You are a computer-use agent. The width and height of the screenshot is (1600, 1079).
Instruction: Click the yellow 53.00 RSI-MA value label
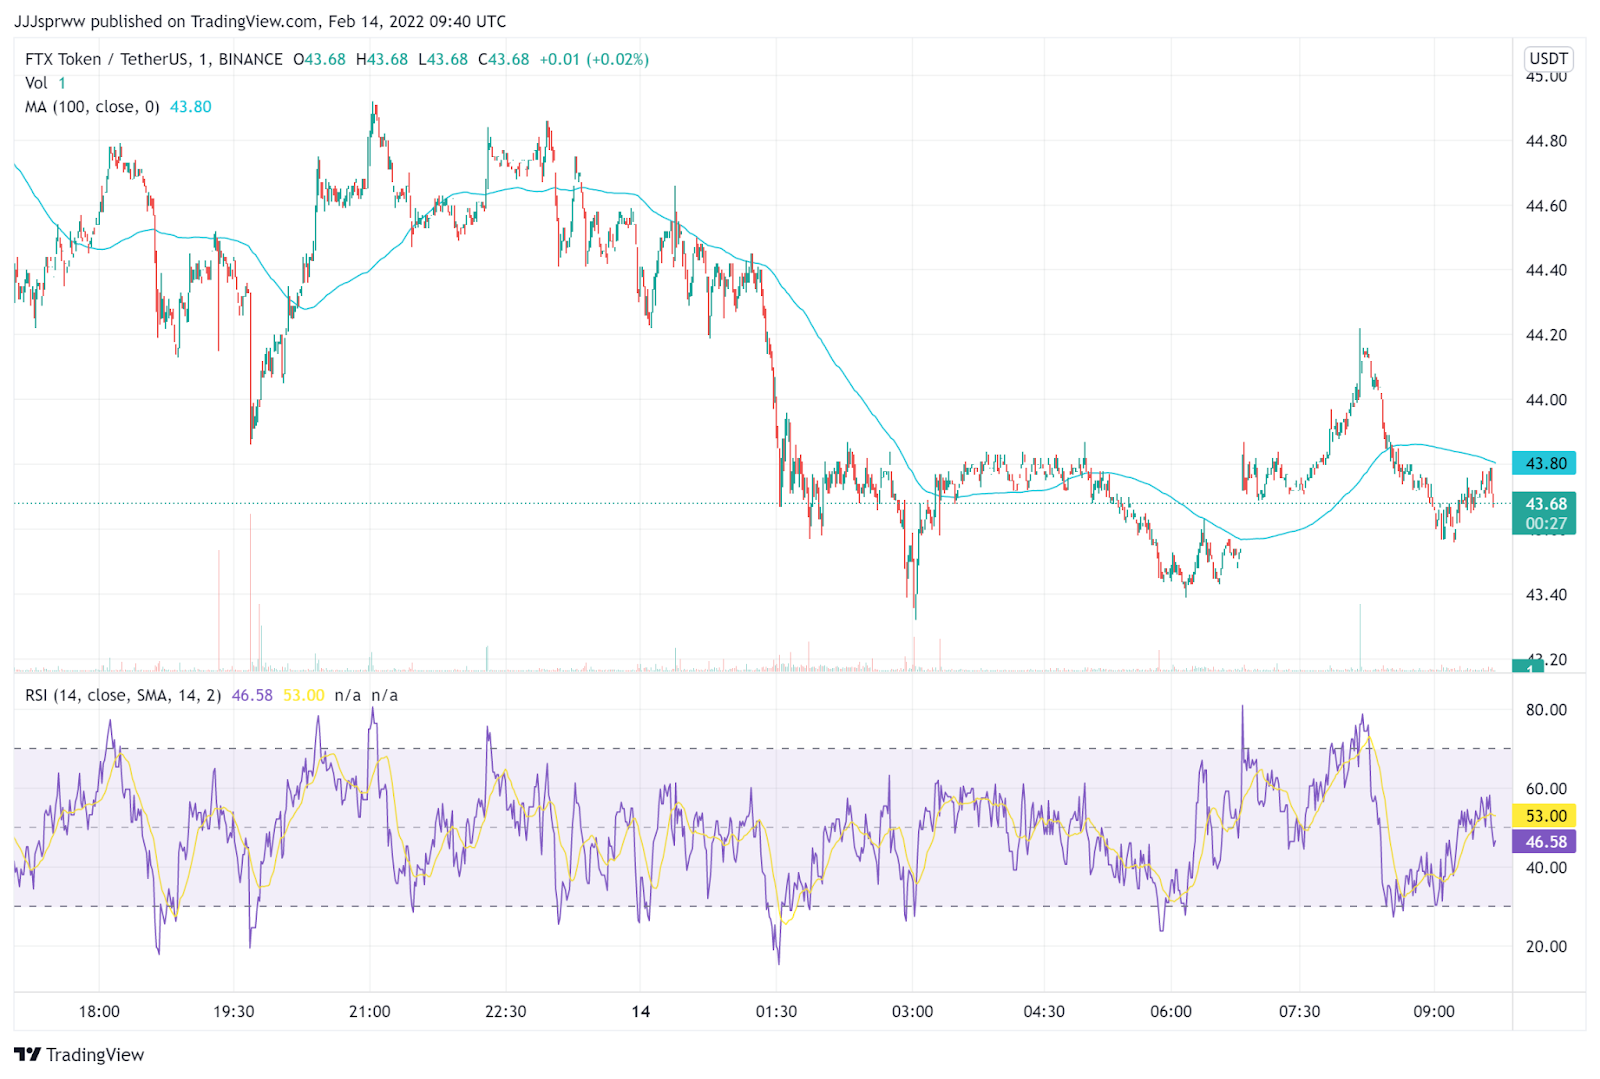(x=1544, y=816)
